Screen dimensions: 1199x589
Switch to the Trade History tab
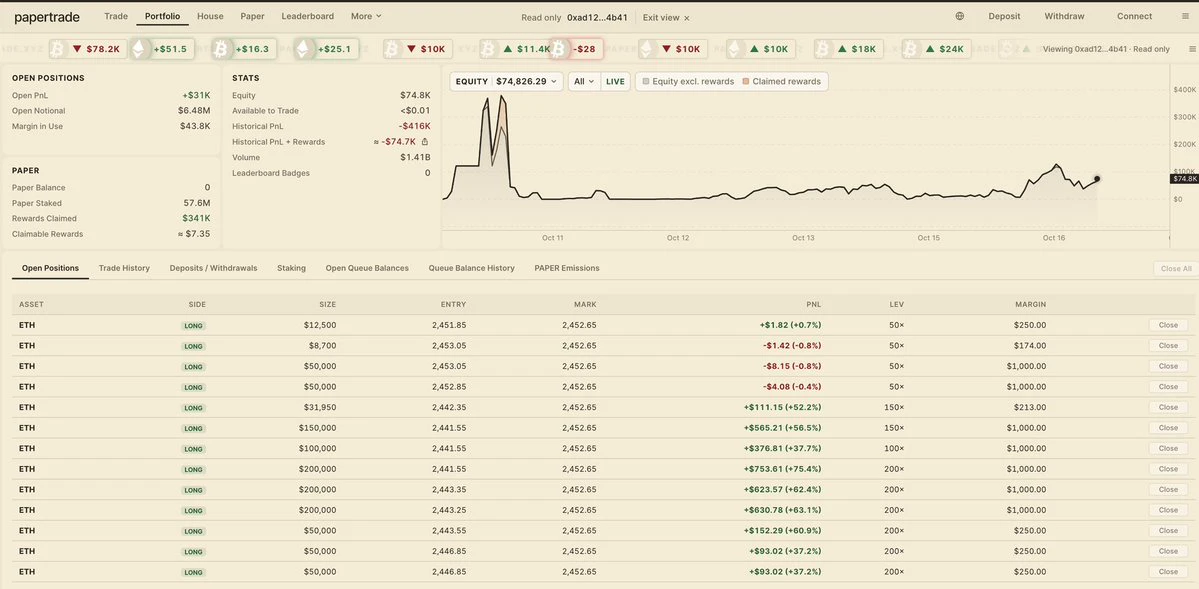[x=124, y=268]
